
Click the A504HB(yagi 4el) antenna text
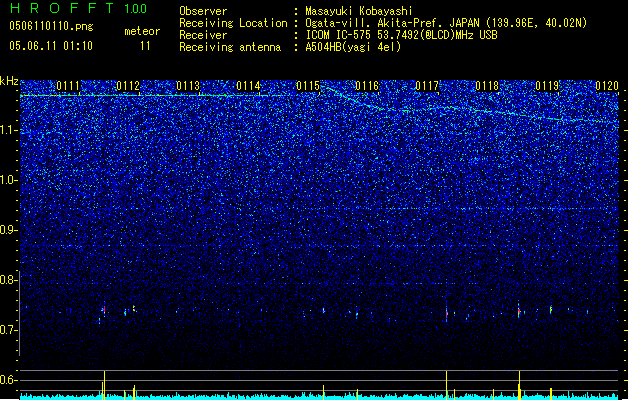(x=353, y=47)
